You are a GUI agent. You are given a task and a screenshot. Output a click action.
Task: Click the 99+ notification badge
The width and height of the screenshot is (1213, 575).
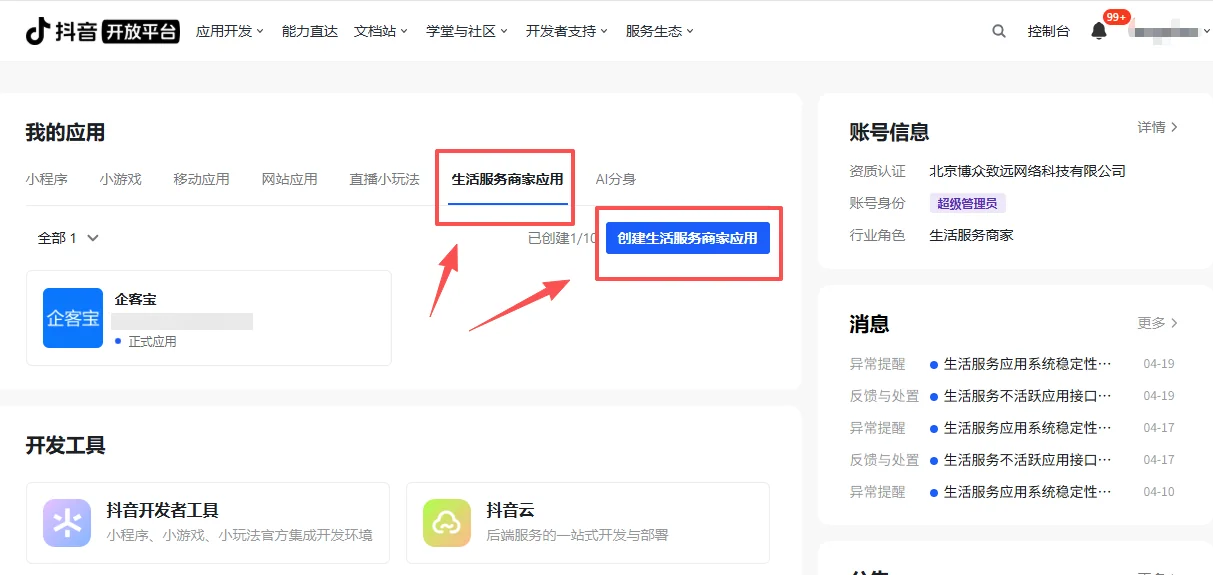coord(1117,17)
